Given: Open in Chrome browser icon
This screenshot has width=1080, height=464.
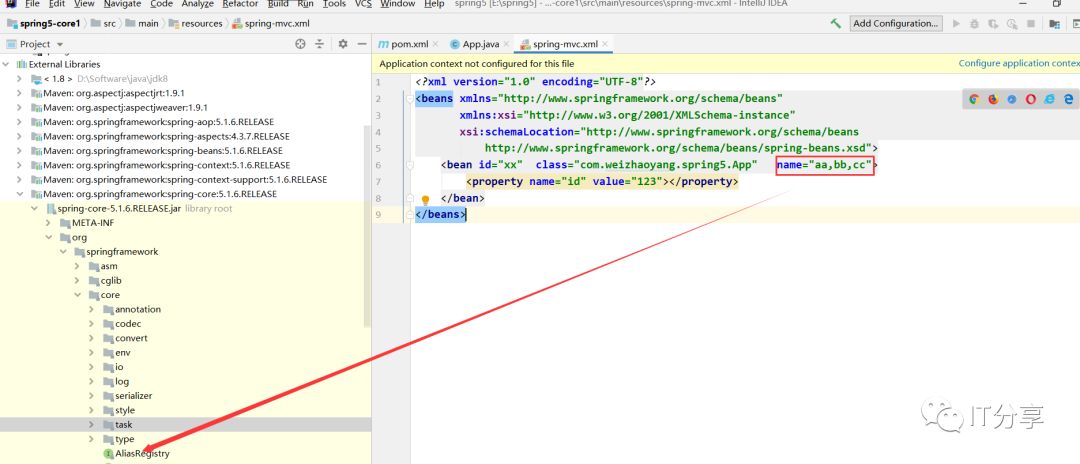Looking at the screenshot, I should click(974, 99).
